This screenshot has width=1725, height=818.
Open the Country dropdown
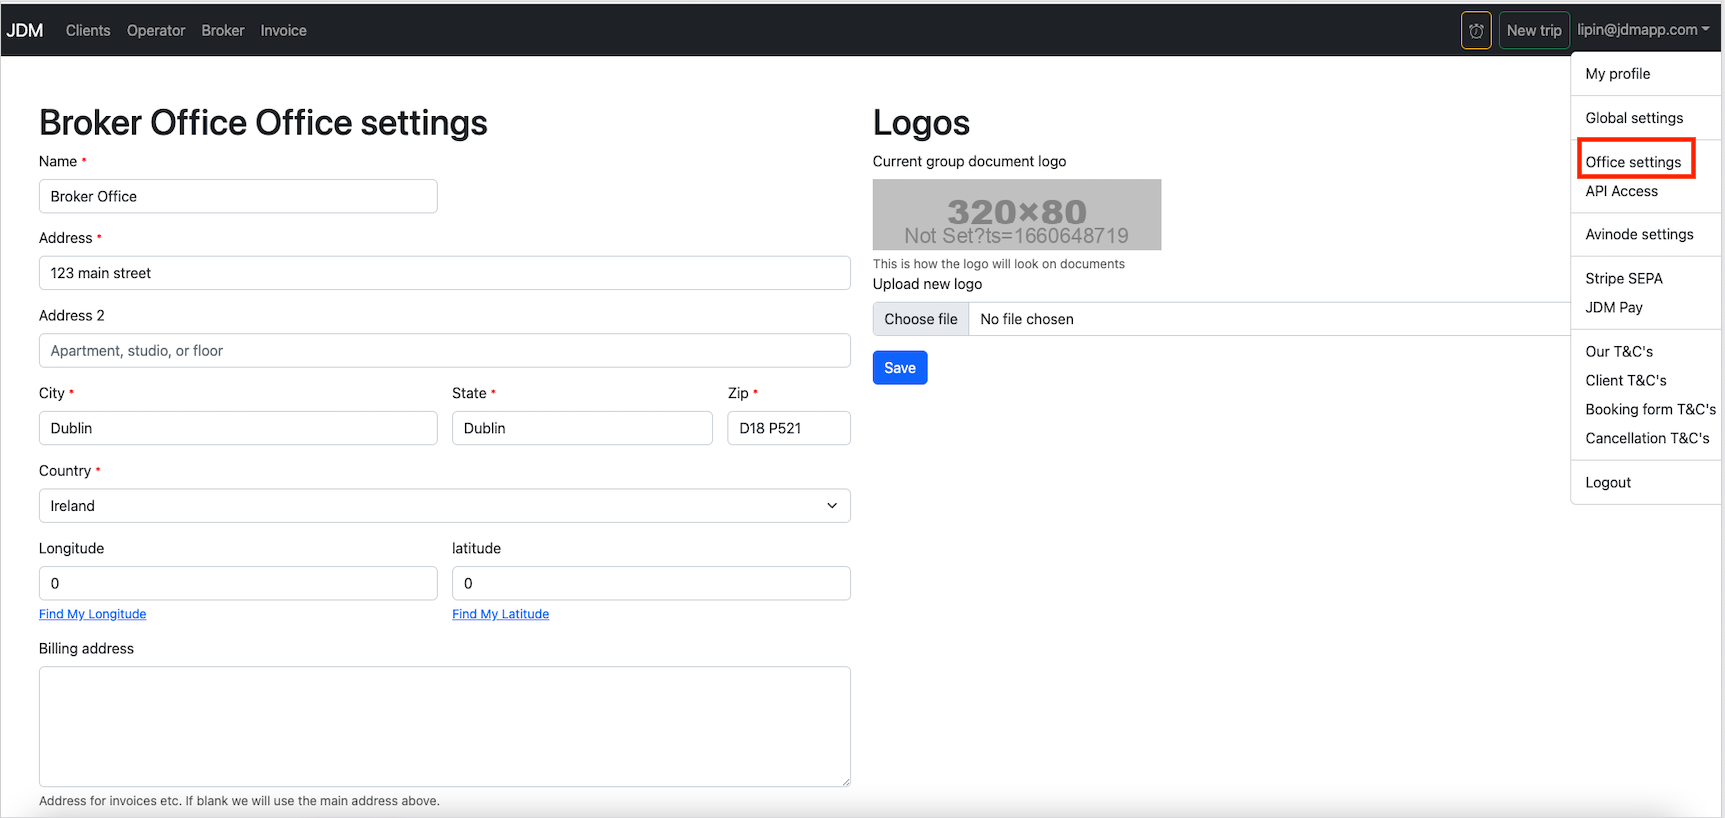tap(444, 506)
